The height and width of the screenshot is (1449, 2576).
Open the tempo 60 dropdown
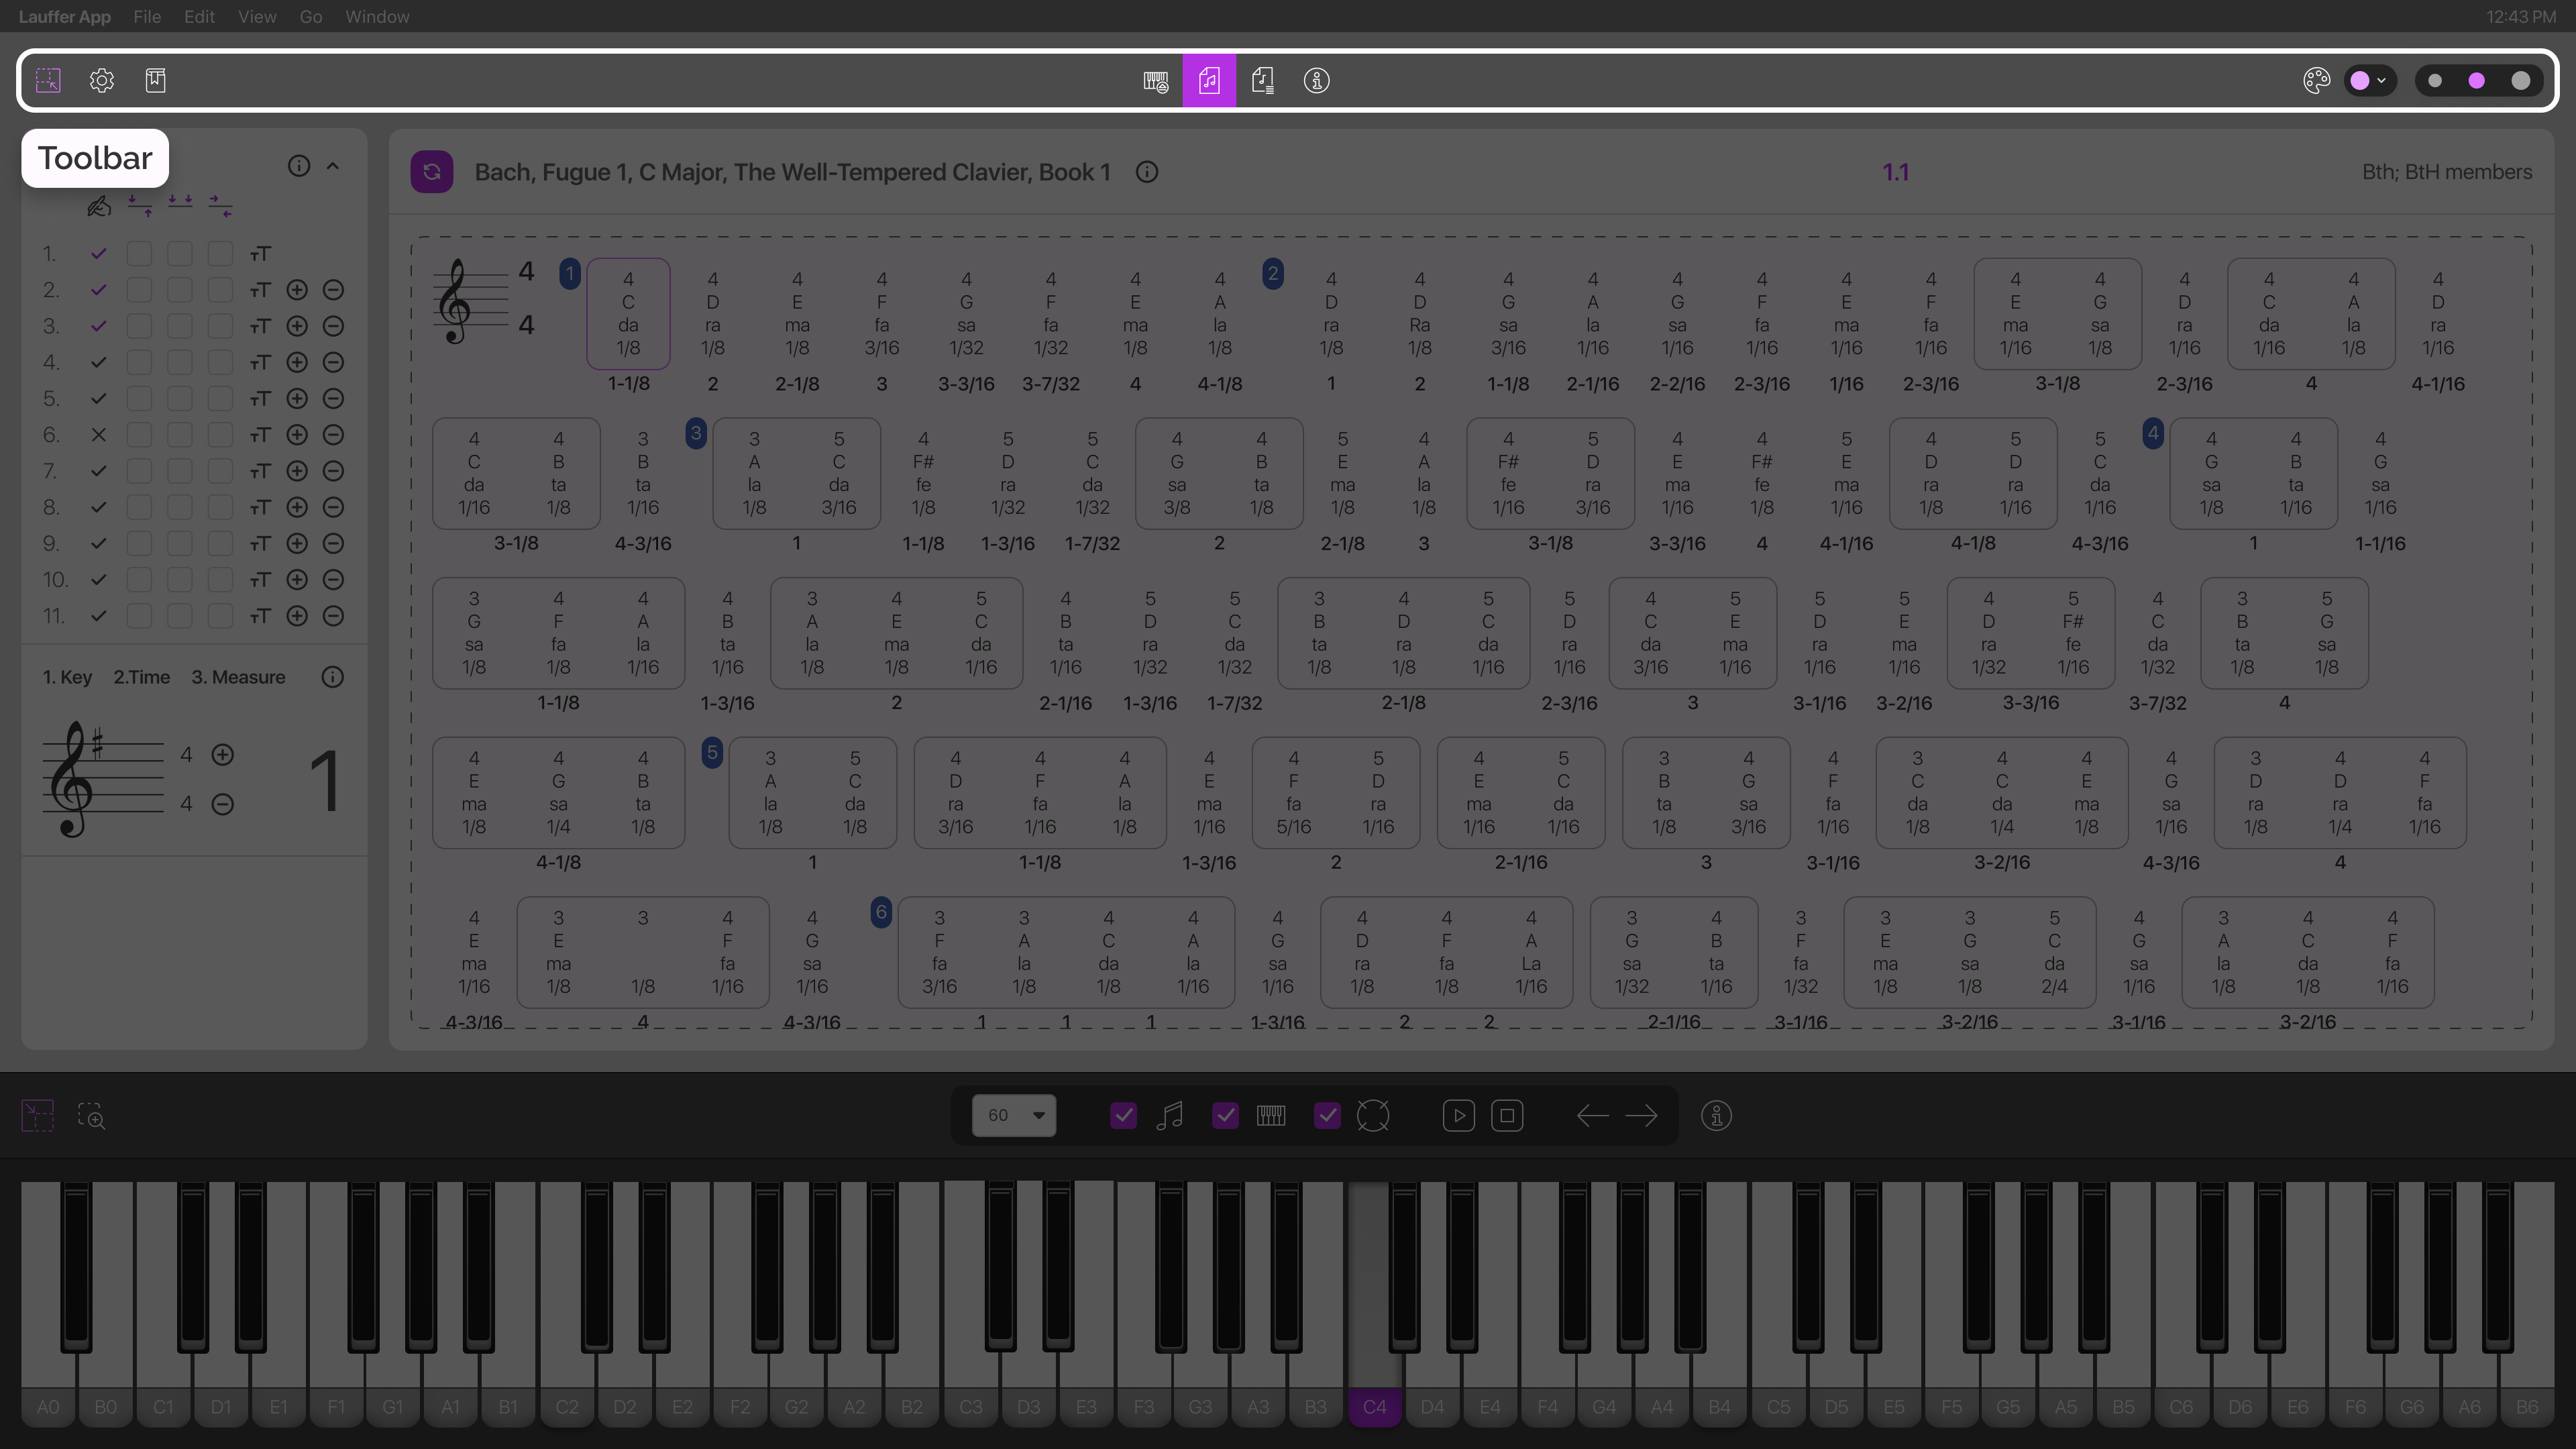pos(1014,1115)
